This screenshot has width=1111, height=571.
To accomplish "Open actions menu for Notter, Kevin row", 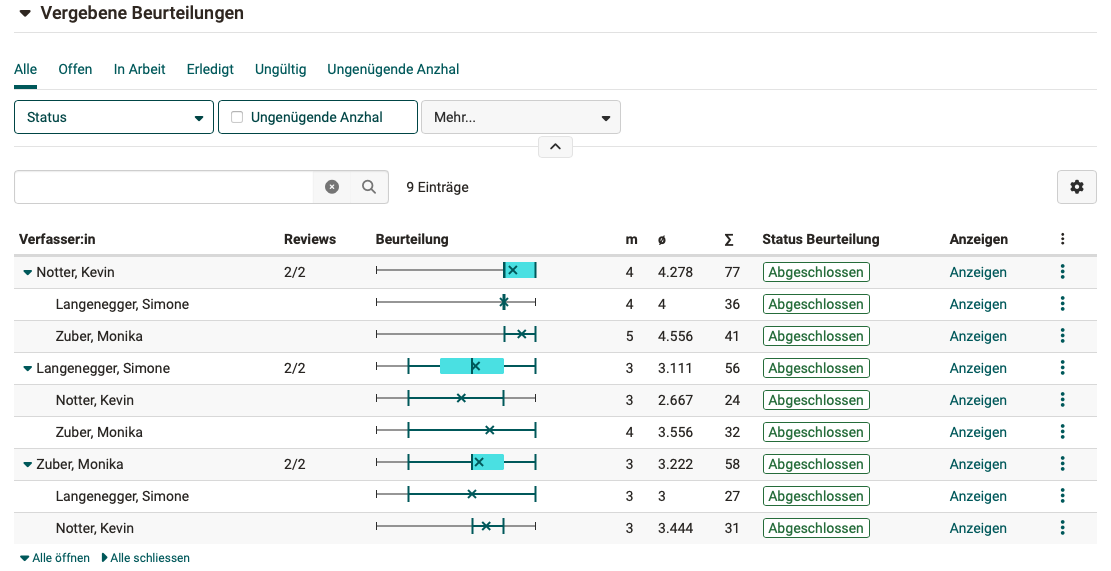I will (x=1062, y=272).
